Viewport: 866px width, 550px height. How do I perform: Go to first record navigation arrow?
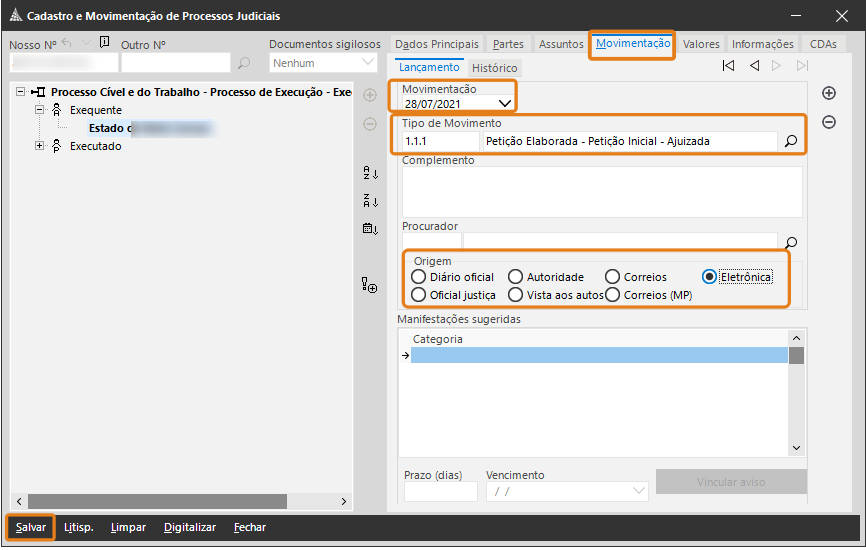point(728,66)
